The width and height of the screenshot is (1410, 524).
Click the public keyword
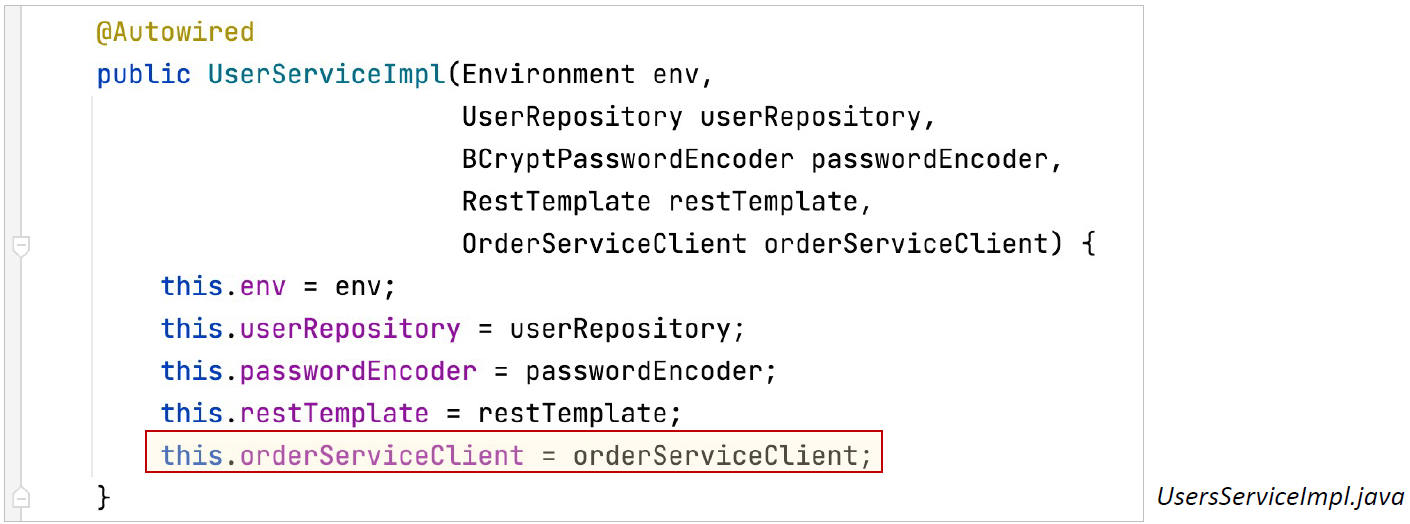tap(144, 75)
